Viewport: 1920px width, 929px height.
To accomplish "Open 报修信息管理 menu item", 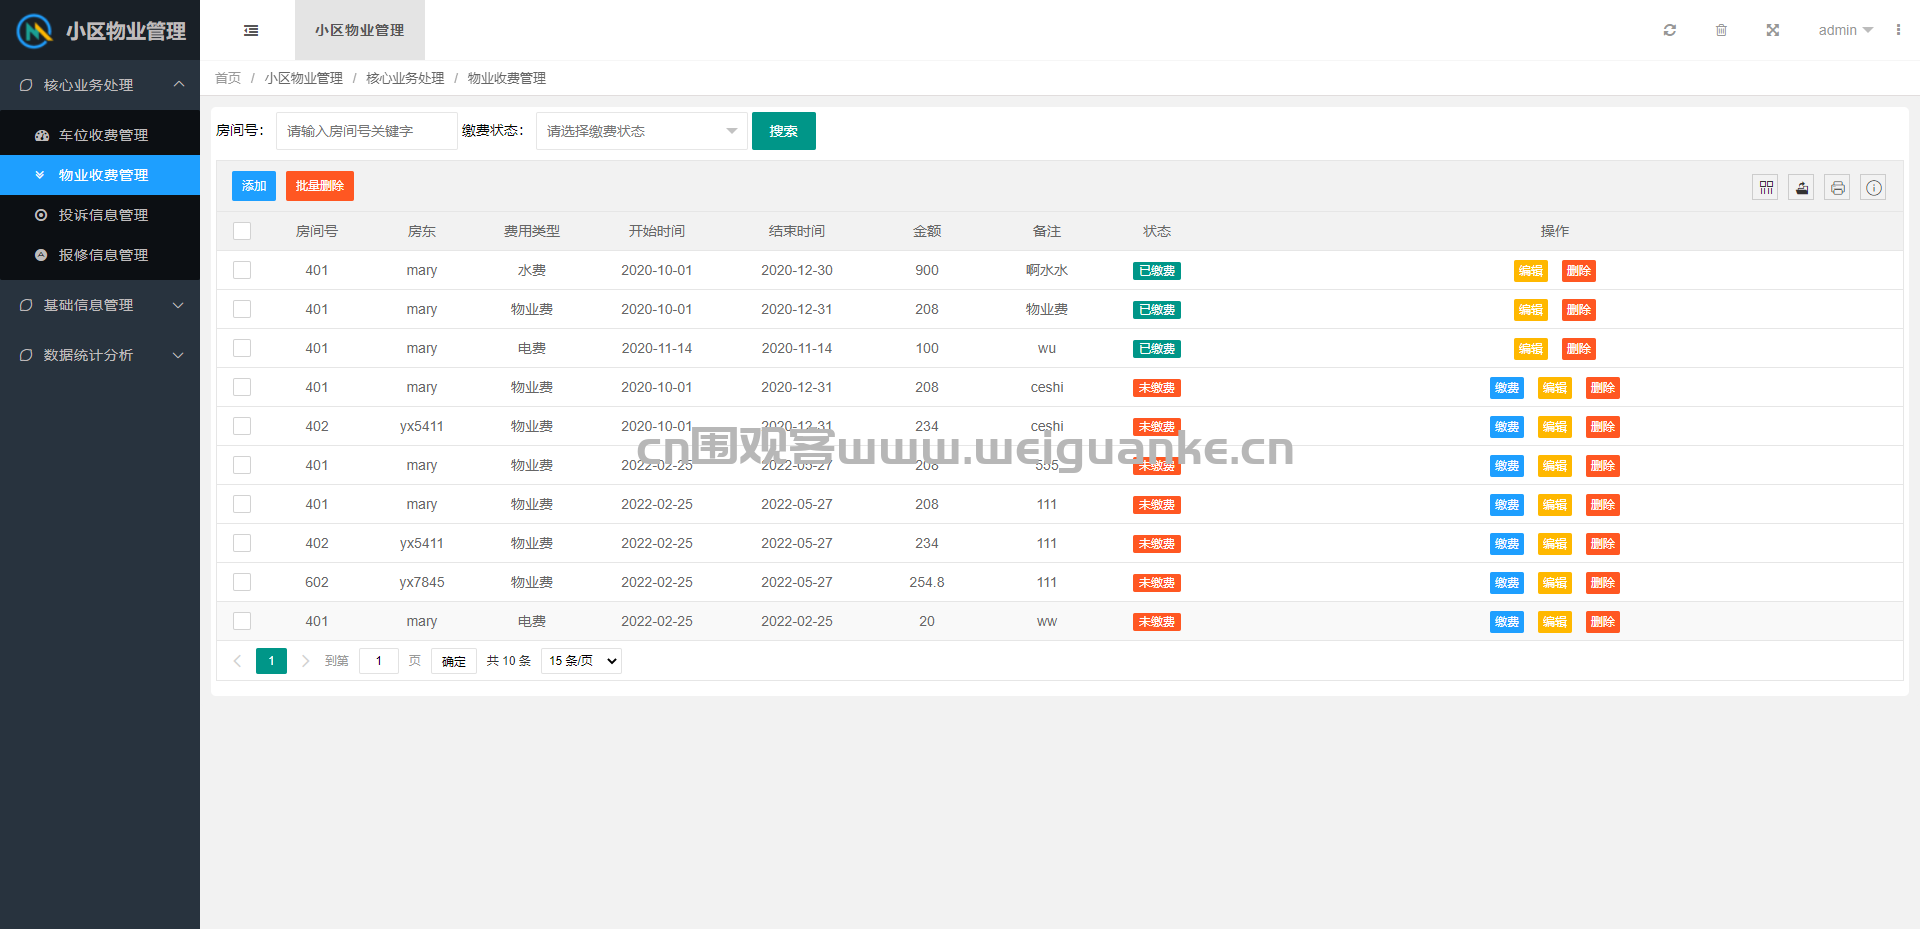I will 100,255.
